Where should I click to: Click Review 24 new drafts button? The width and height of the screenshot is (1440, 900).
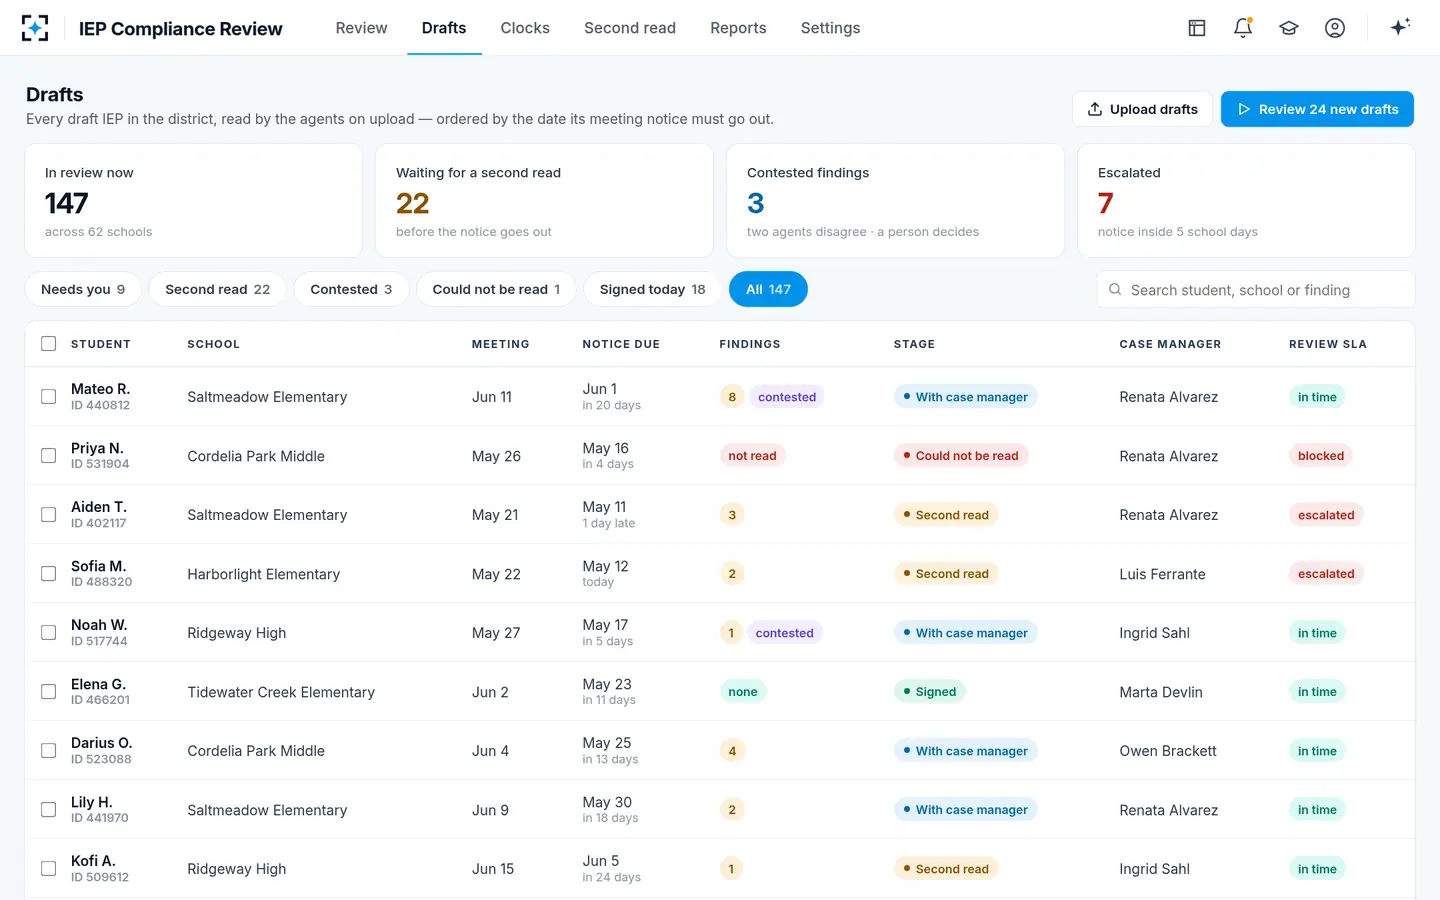coord(1317,109)
